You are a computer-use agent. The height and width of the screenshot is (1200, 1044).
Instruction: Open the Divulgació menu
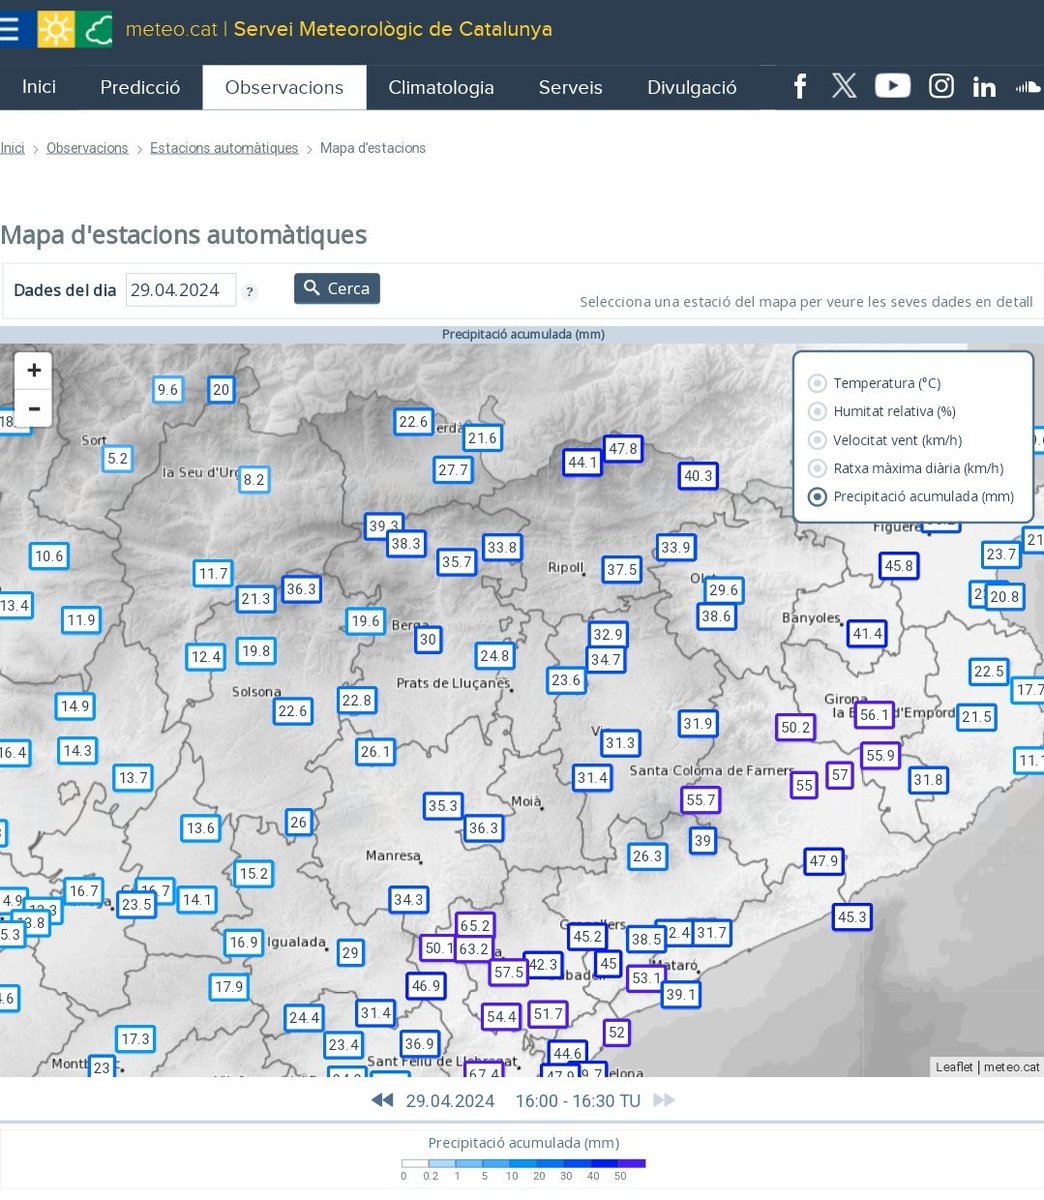click(692, 87)
